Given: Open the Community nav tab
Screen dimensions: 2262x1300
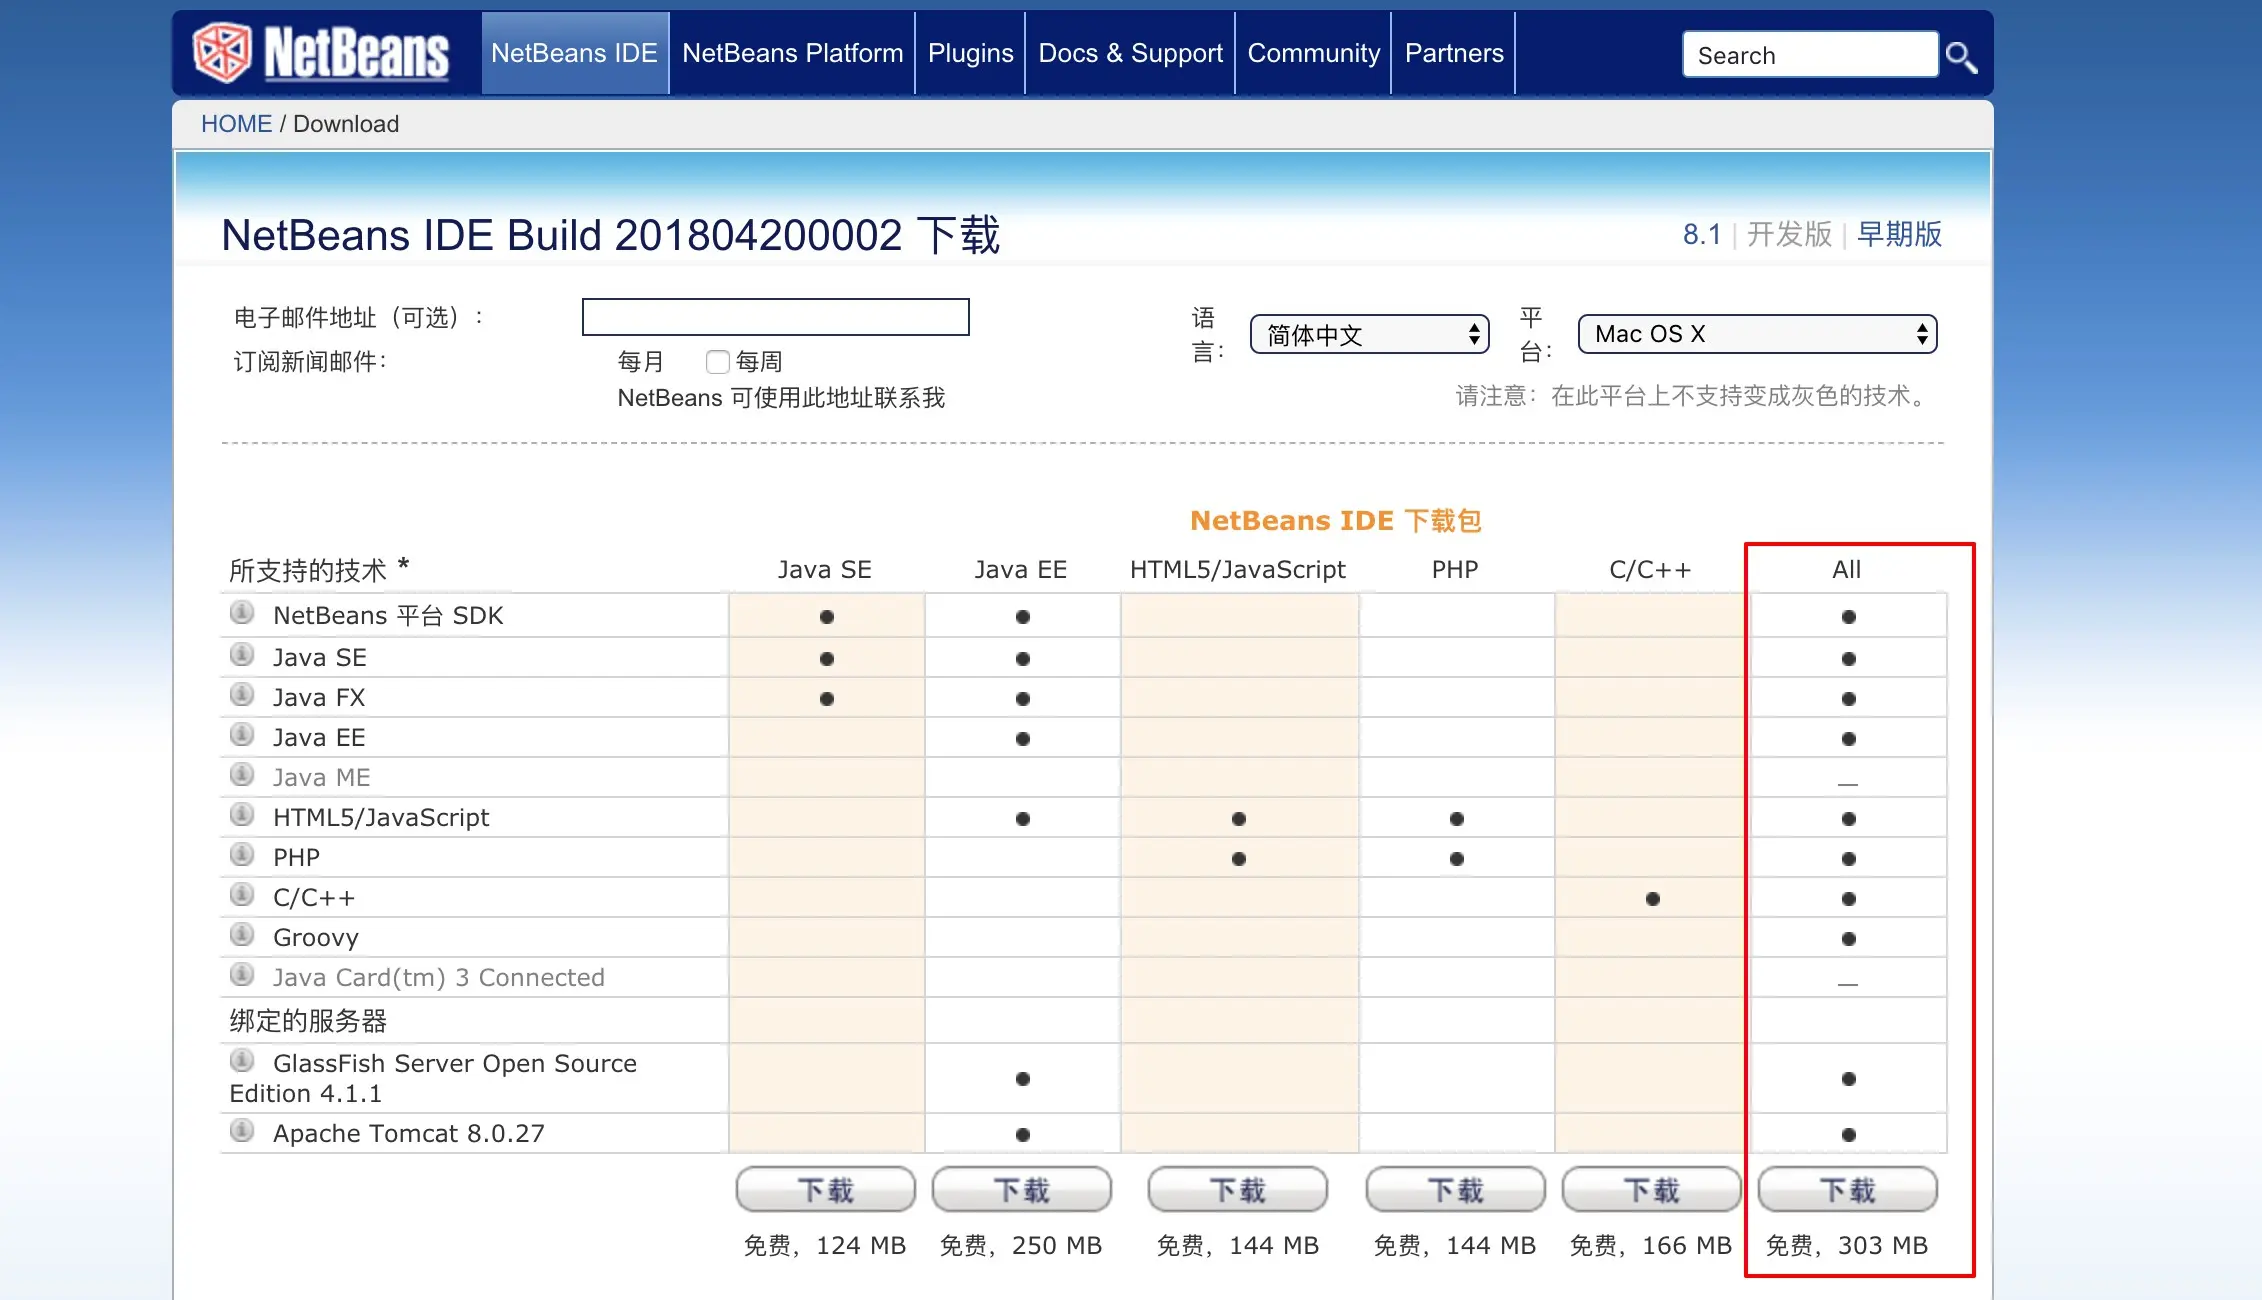Looking at the screenshot, I should (x=1314, y=53).
